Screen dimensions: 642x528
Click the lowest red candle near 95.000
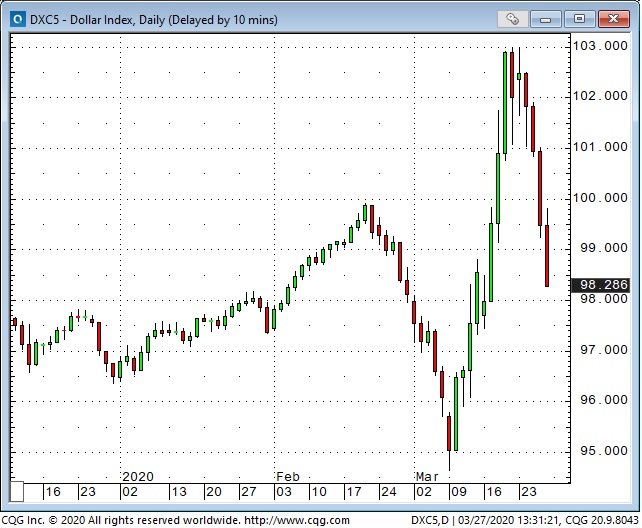449,434
